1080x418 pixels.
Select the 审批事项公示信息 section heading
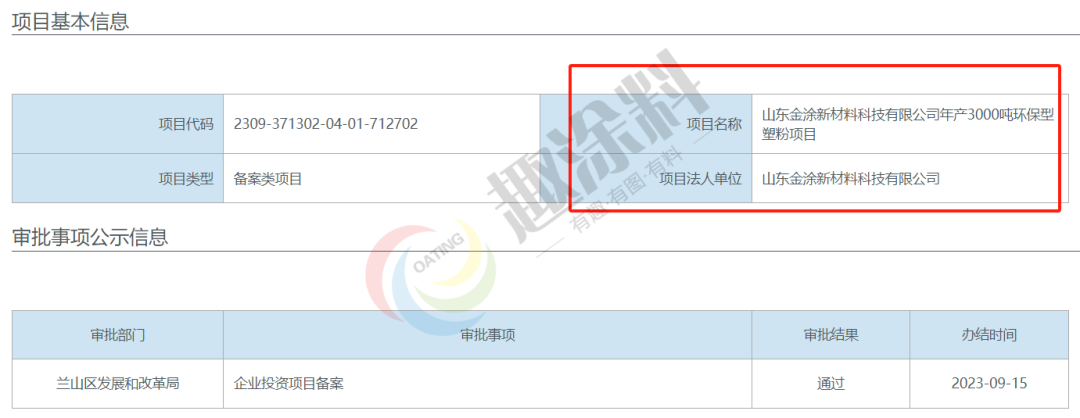[90, 238]
